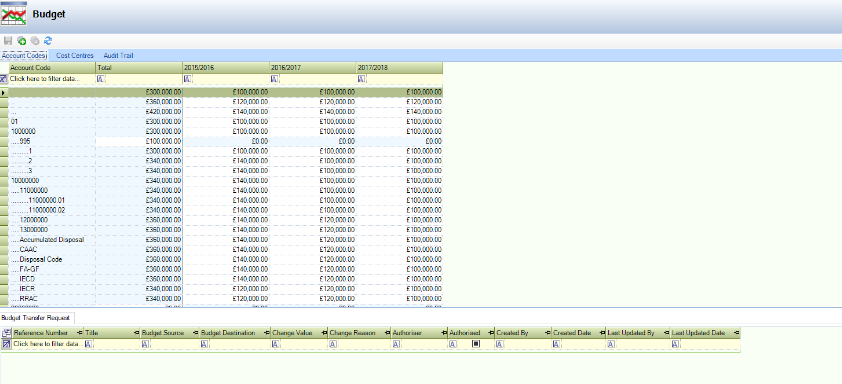Click the filter row icon beside Account Code filter
The height and width of the screenshot is (384, 842).
(x=4, y=78)
